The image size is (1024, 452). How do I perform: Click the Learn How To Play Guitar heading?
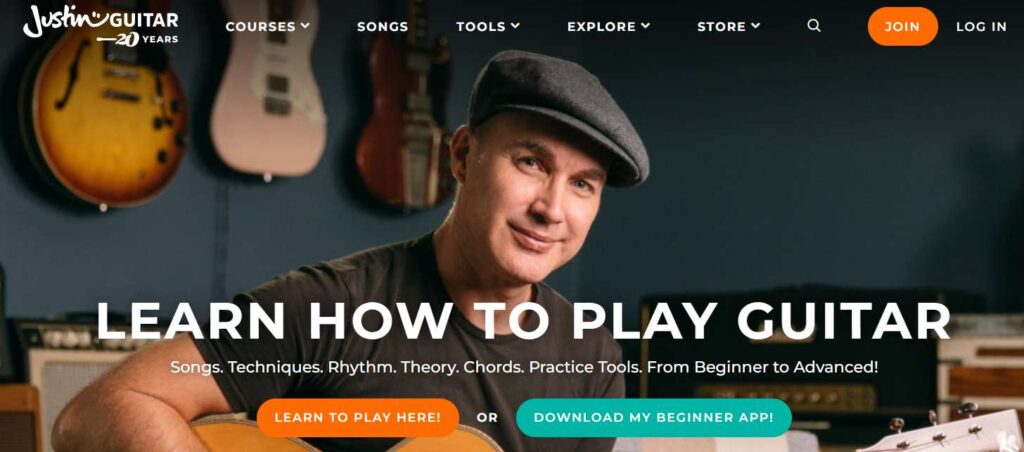[523, 321]
